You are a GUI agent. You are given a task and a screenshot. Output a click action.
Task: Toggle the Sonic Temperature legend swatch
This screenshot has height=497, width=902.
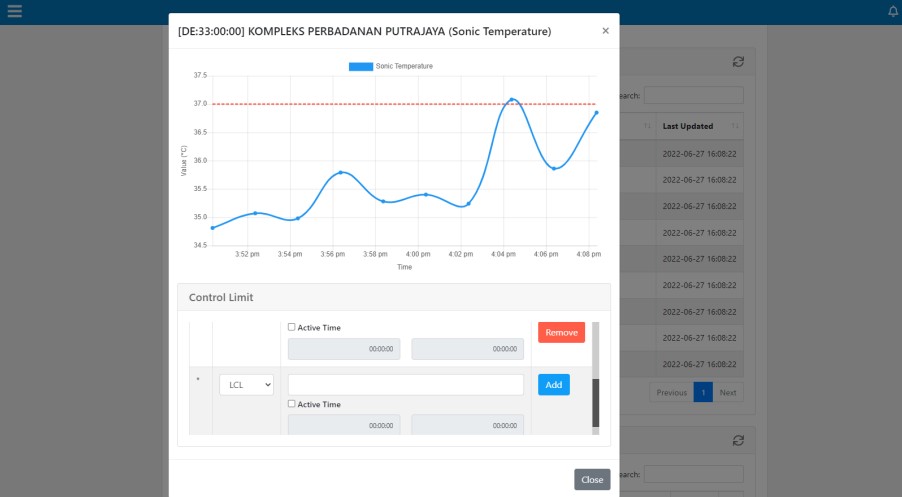[361, 66]
